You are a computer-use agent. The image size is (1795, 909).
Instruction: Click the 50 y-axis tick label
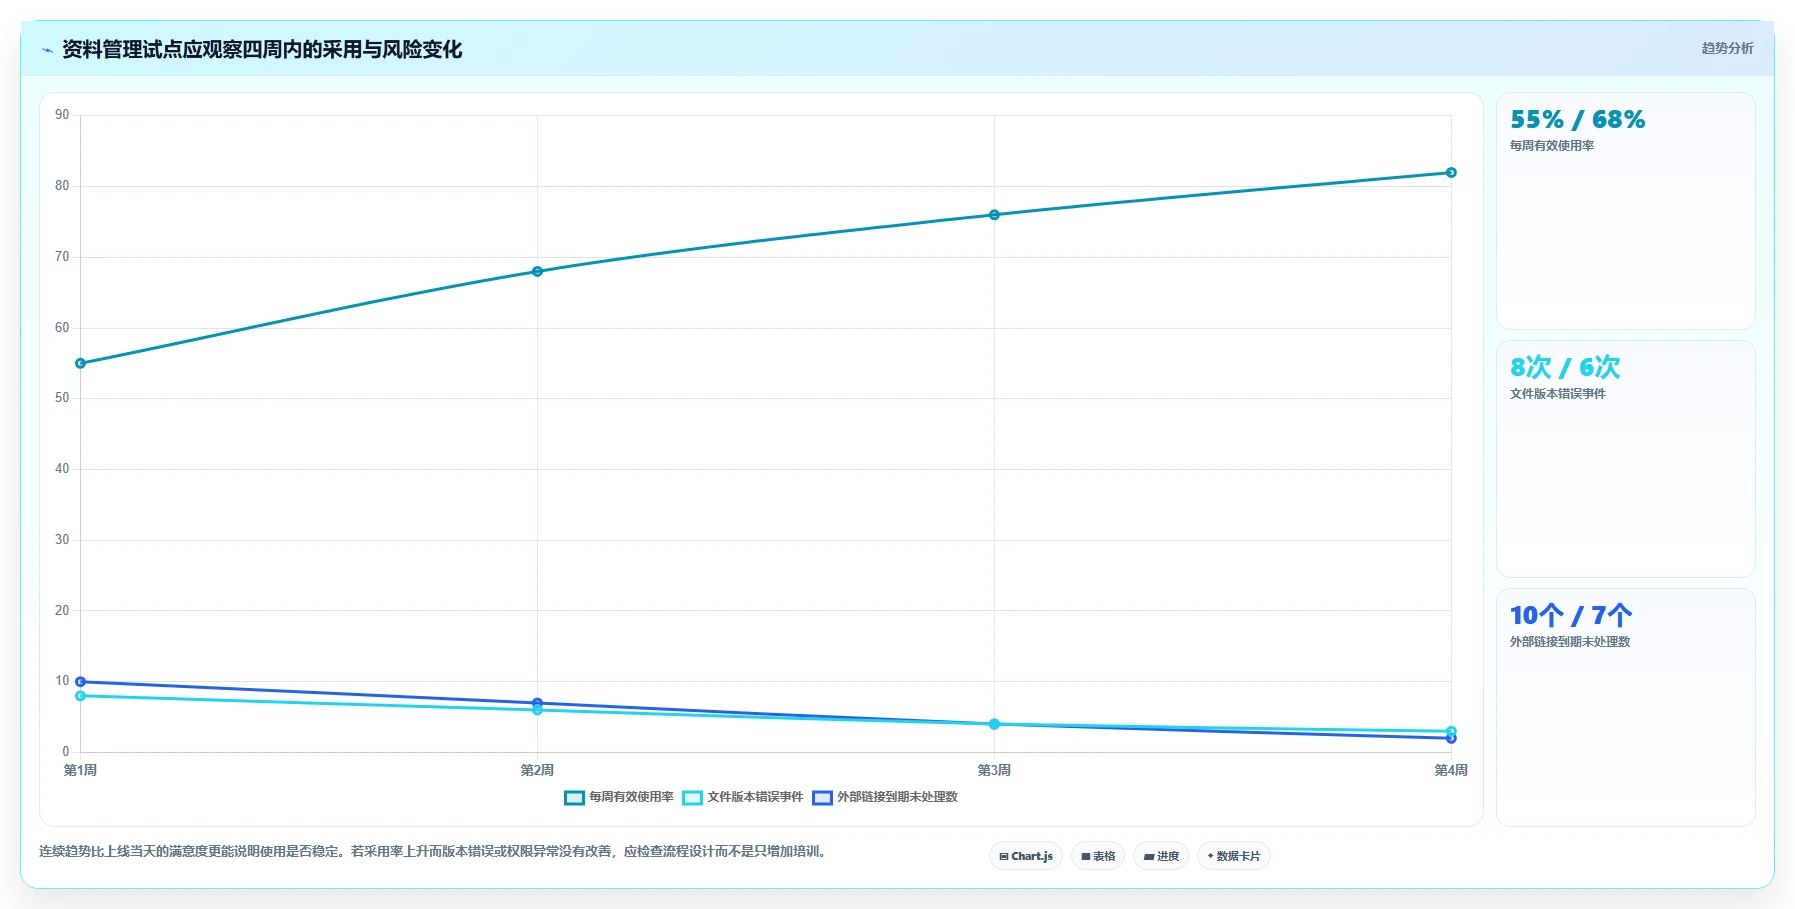pyautogui.click(x=62, y=398)
